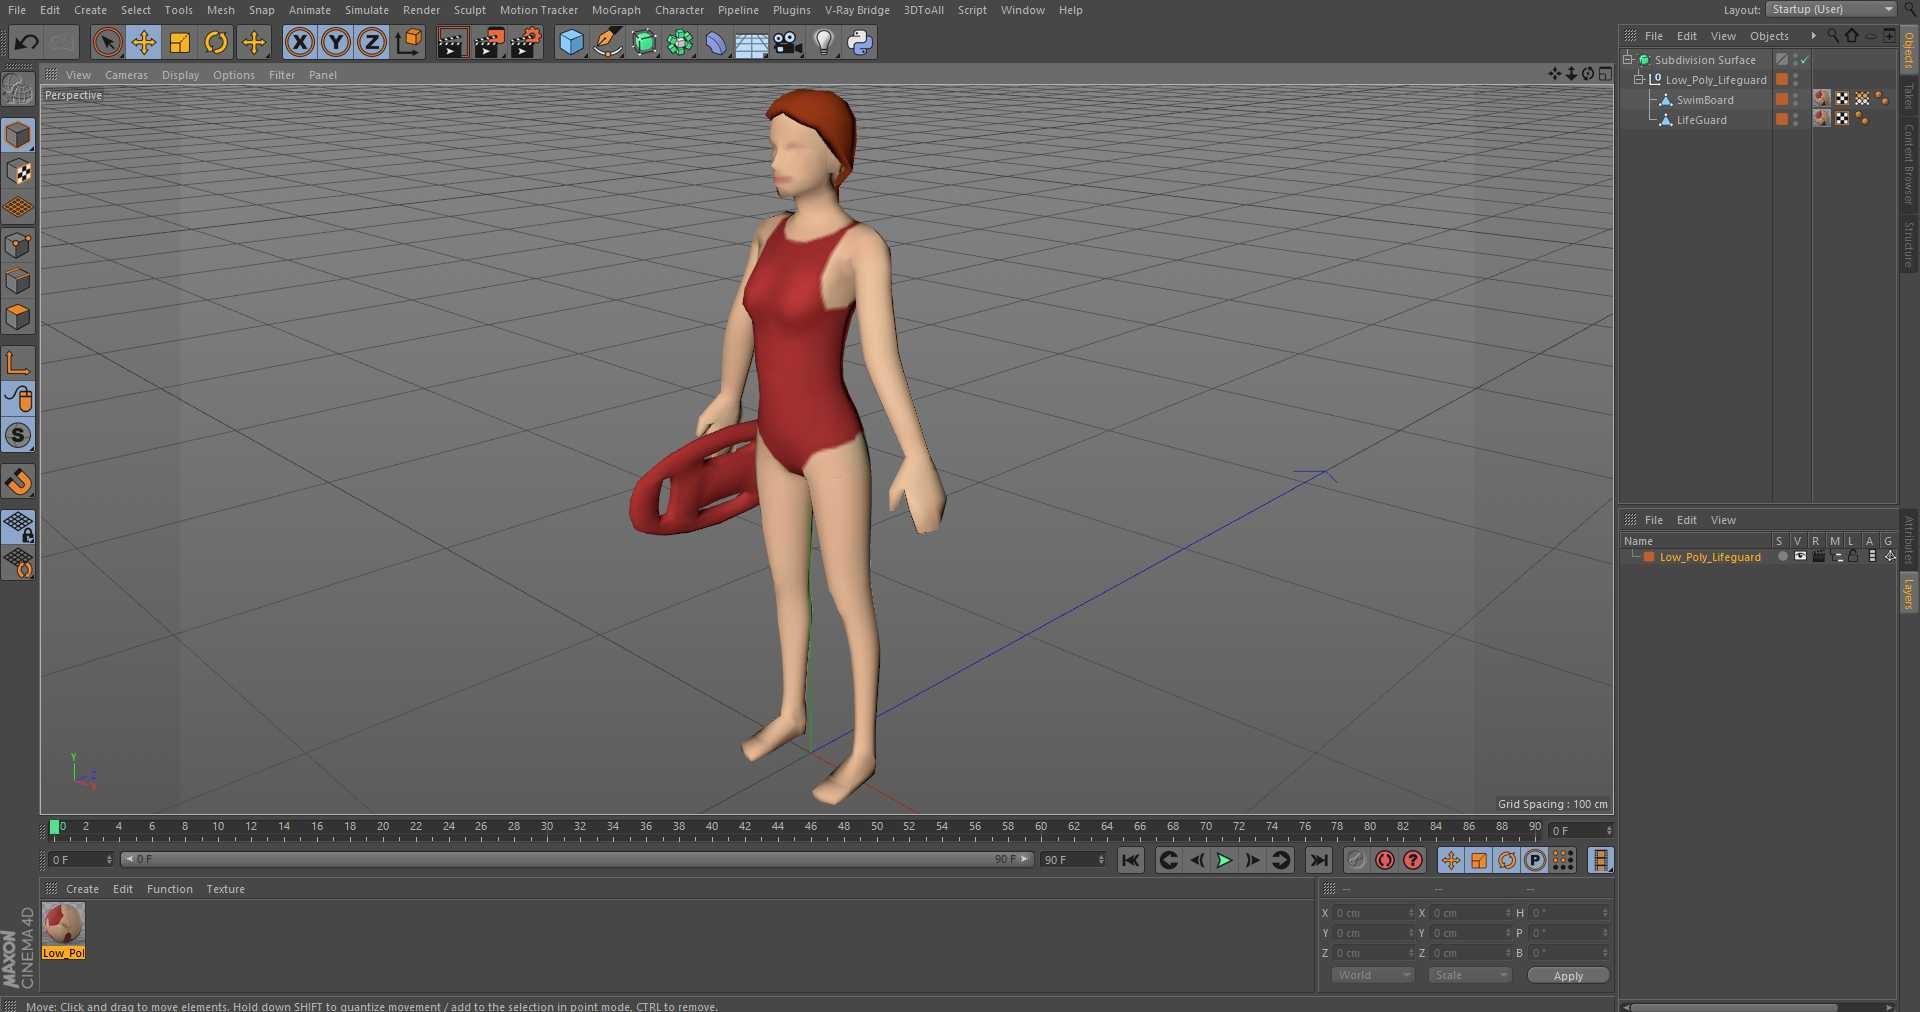
Task: Open the Layers side tab
Action: [1908, 593]
